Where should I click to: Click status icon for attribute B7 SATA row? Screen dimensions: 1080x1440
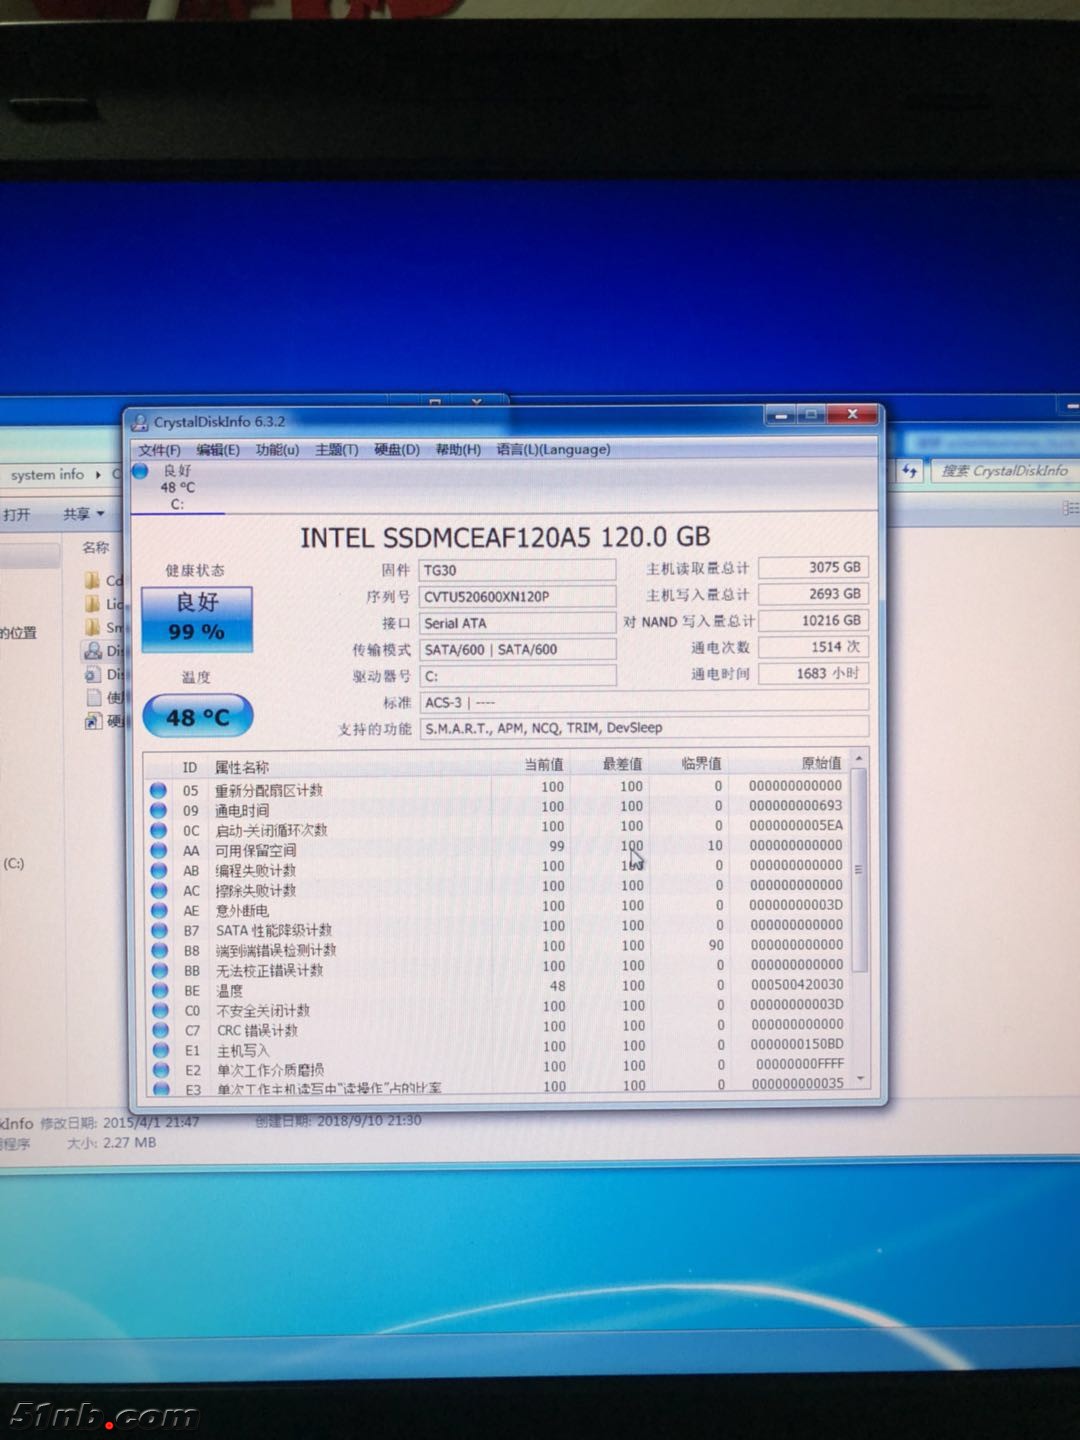pos(159,930)
